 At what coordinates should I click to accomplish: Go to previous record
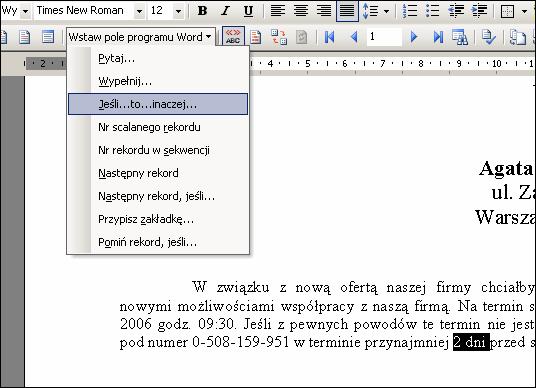click(x=354, y=37)
